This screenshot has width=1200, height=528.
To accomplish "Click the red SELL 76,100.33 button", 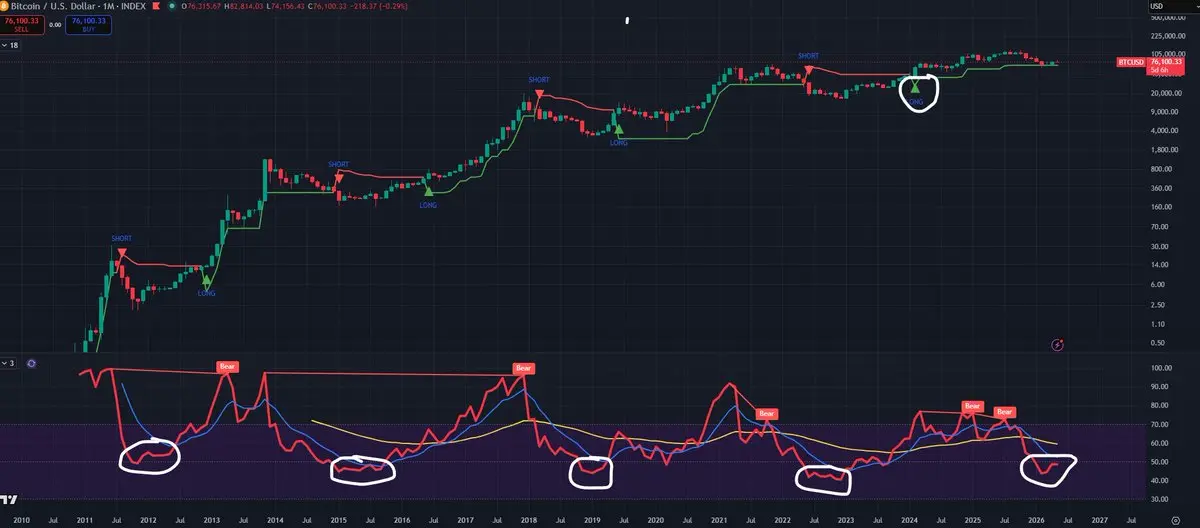I will pos(21,24).
